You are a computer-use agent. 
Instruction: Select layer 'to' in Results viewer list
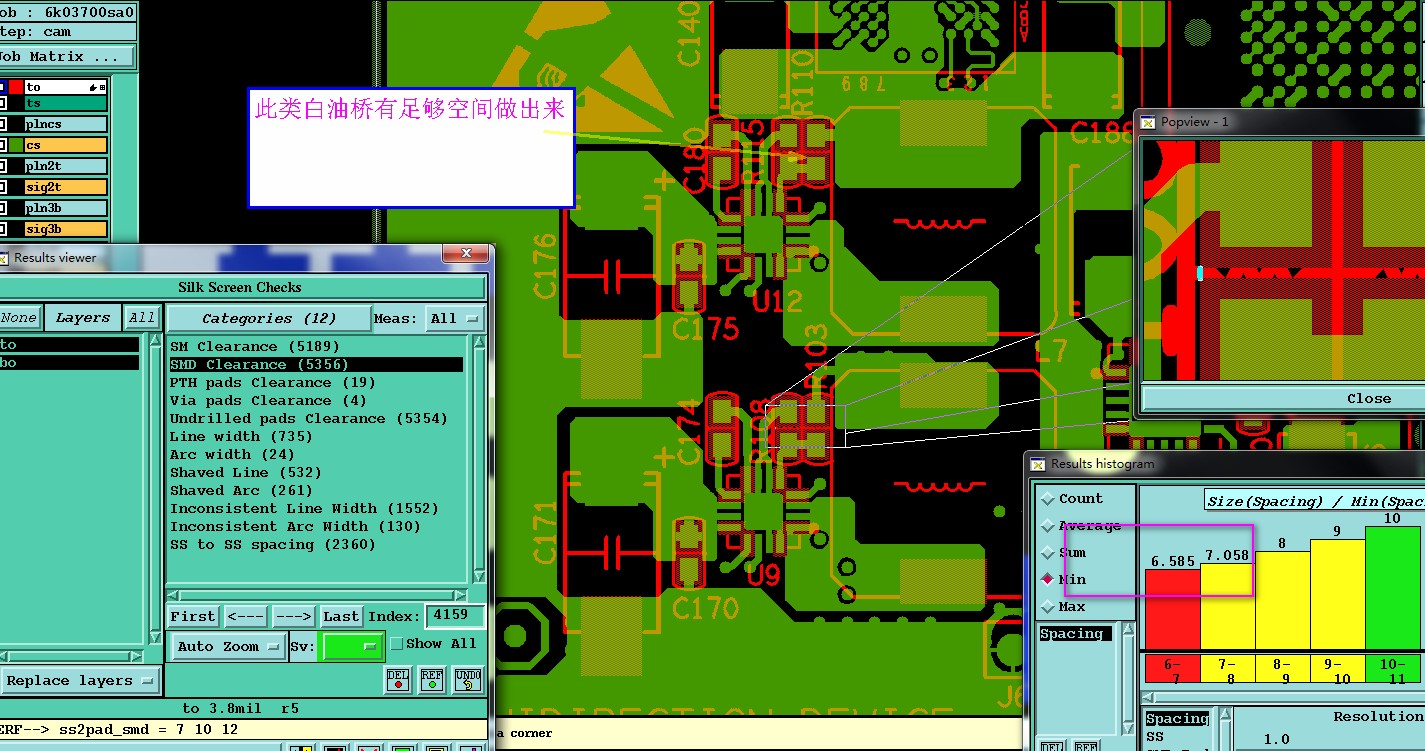69,345
